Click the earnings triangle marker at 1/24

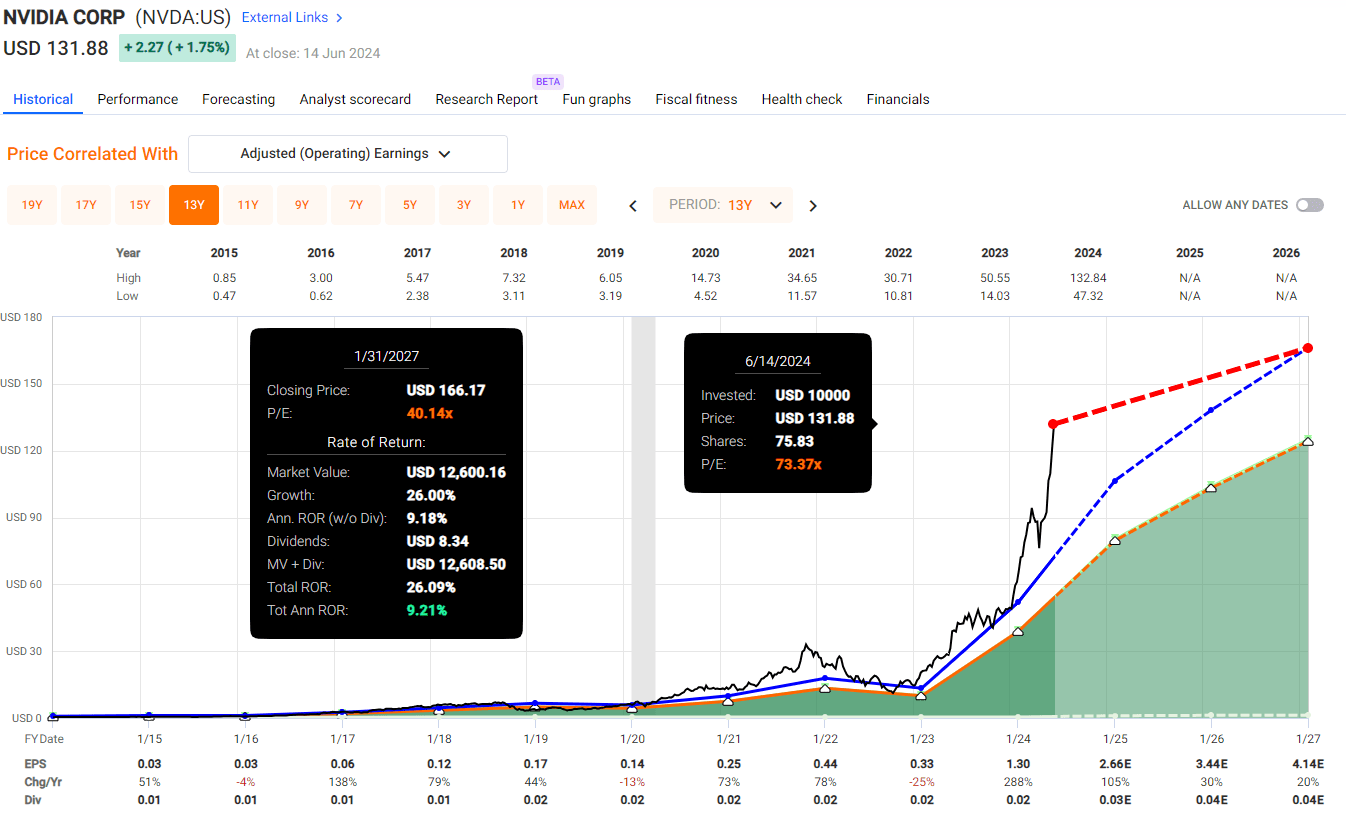point(1018,630)
